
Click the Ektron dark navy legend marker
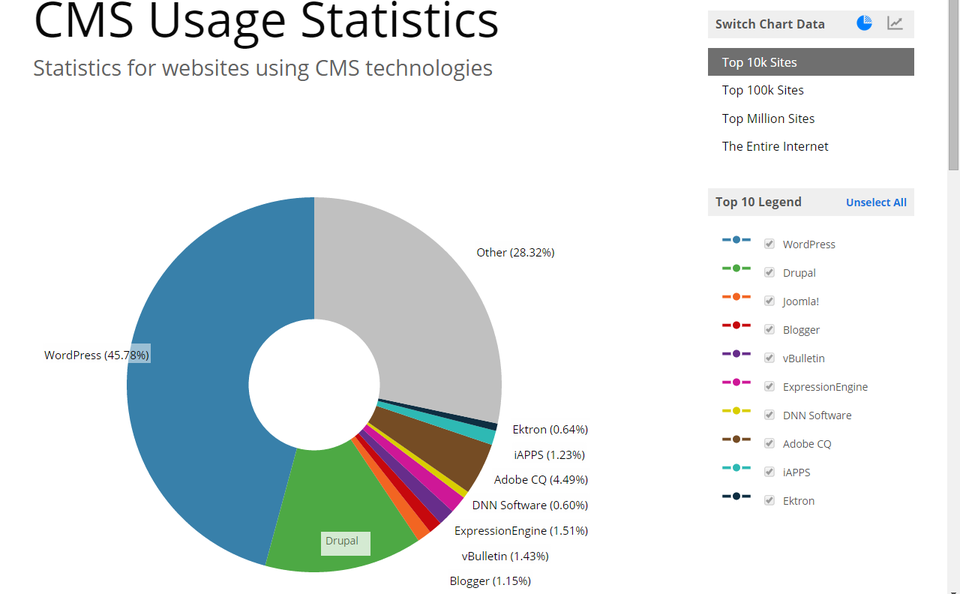tap(736, 496)
